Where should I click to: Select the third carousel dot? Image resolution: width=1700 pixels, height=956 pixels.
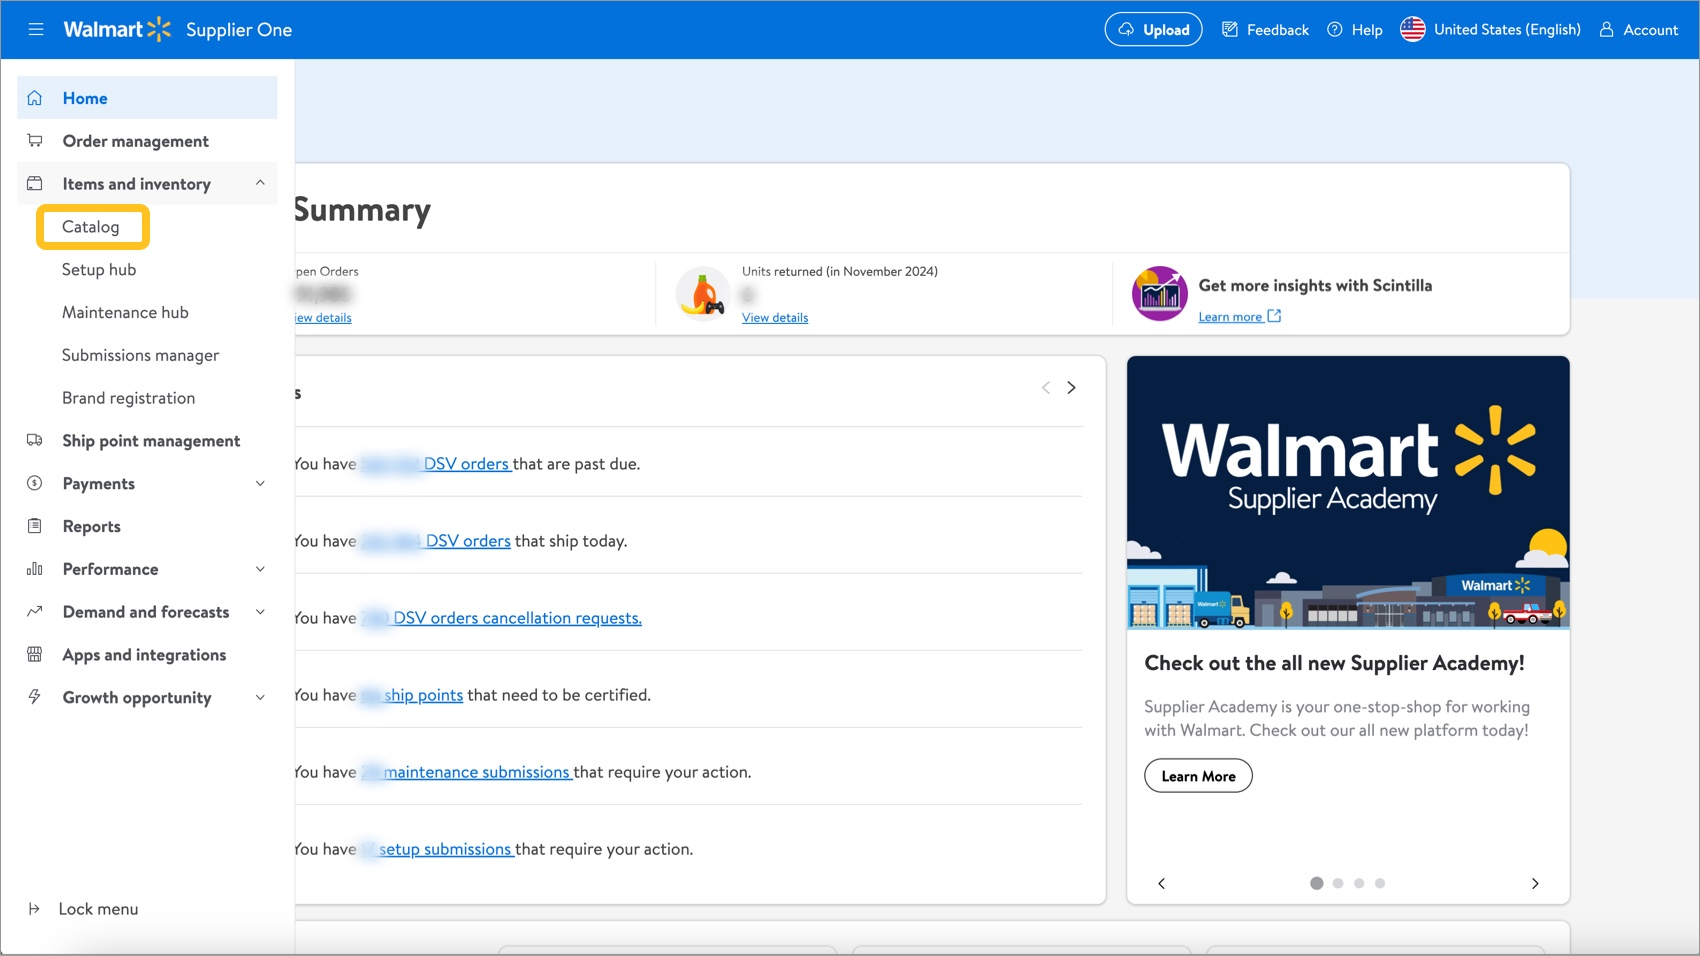coord(1359,883)
